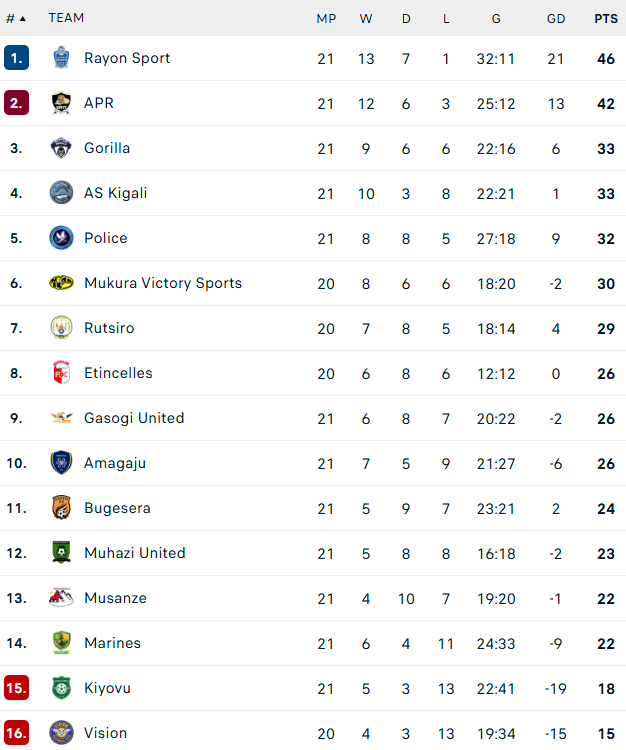Sort standings by PTS column header
Image resolution: width=626 pixels, height=750 pixels.
pos(606,18)
